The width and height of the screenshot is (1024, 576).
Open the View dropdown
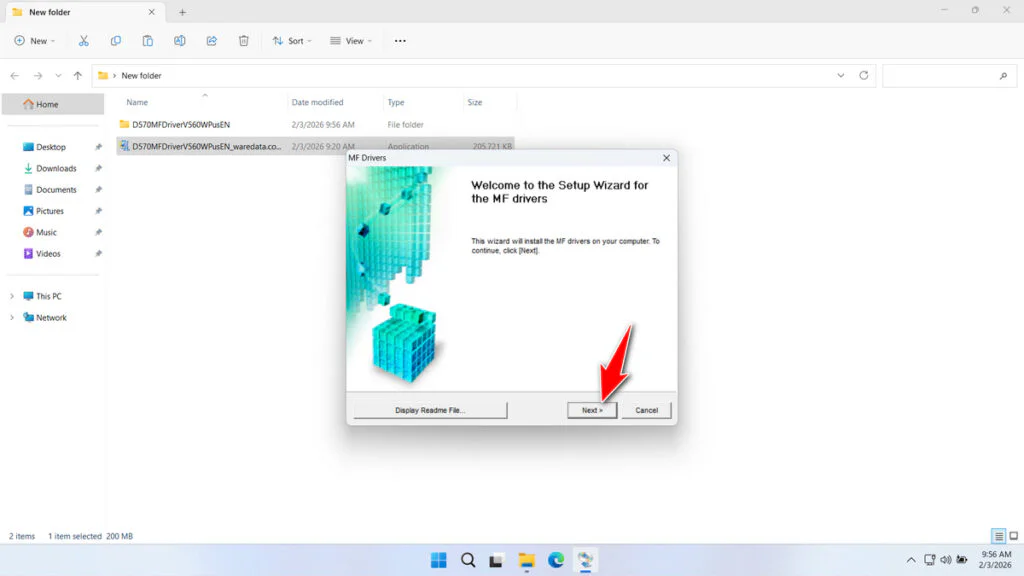pos(350,40)
